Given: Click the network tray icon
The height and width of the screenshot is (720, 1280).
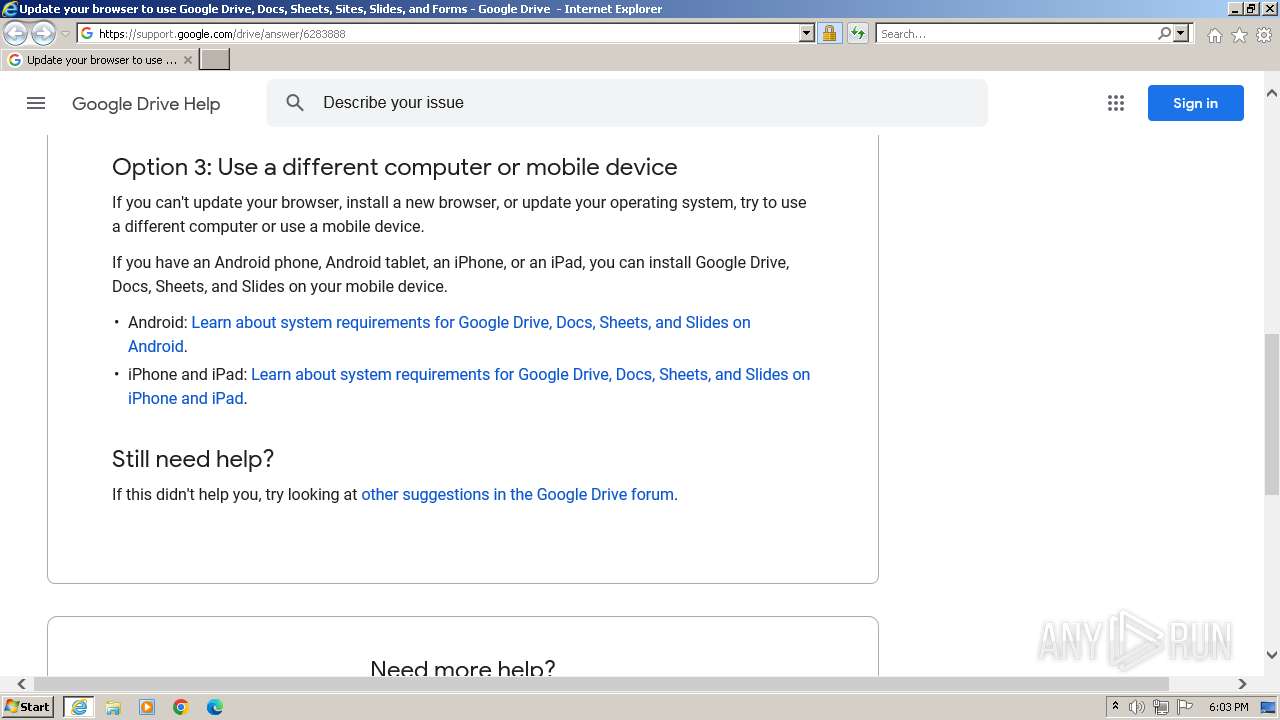Looking at the screenshot, I should click(x=1161, y=707).
